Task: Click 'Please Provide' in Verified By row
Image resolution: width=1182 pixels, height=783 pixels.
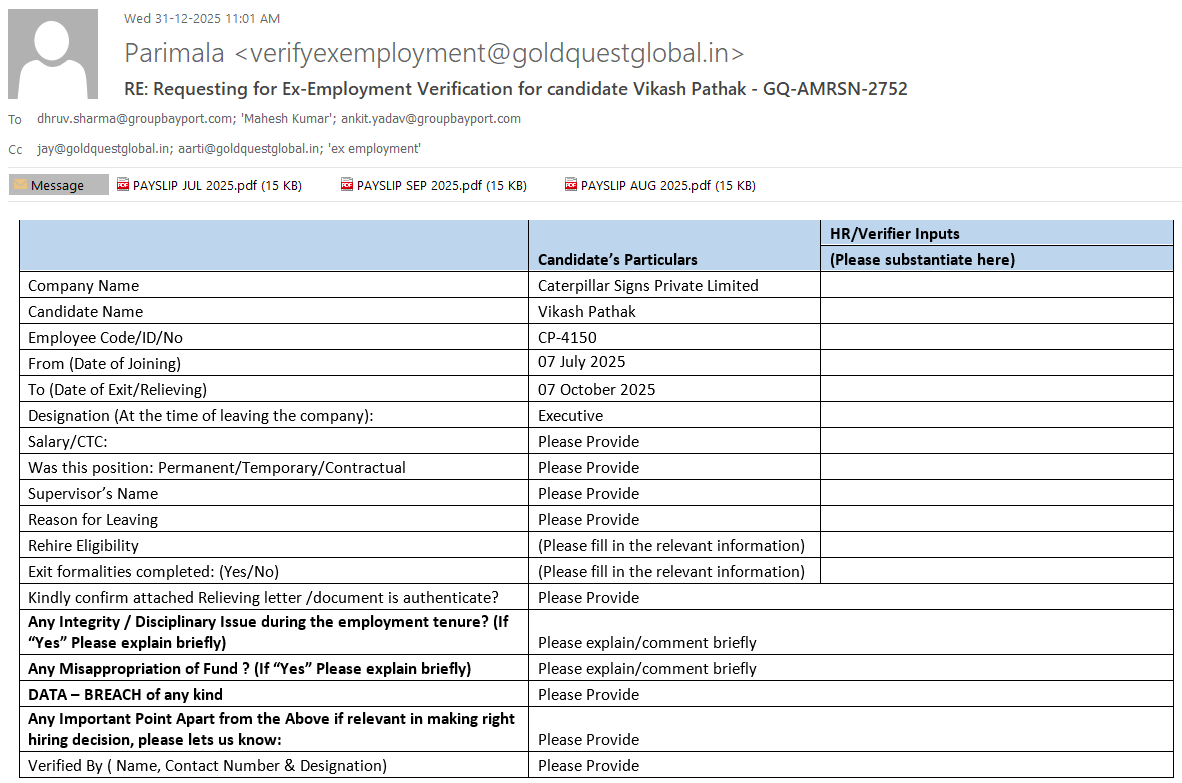Action: tap(588, 766)
